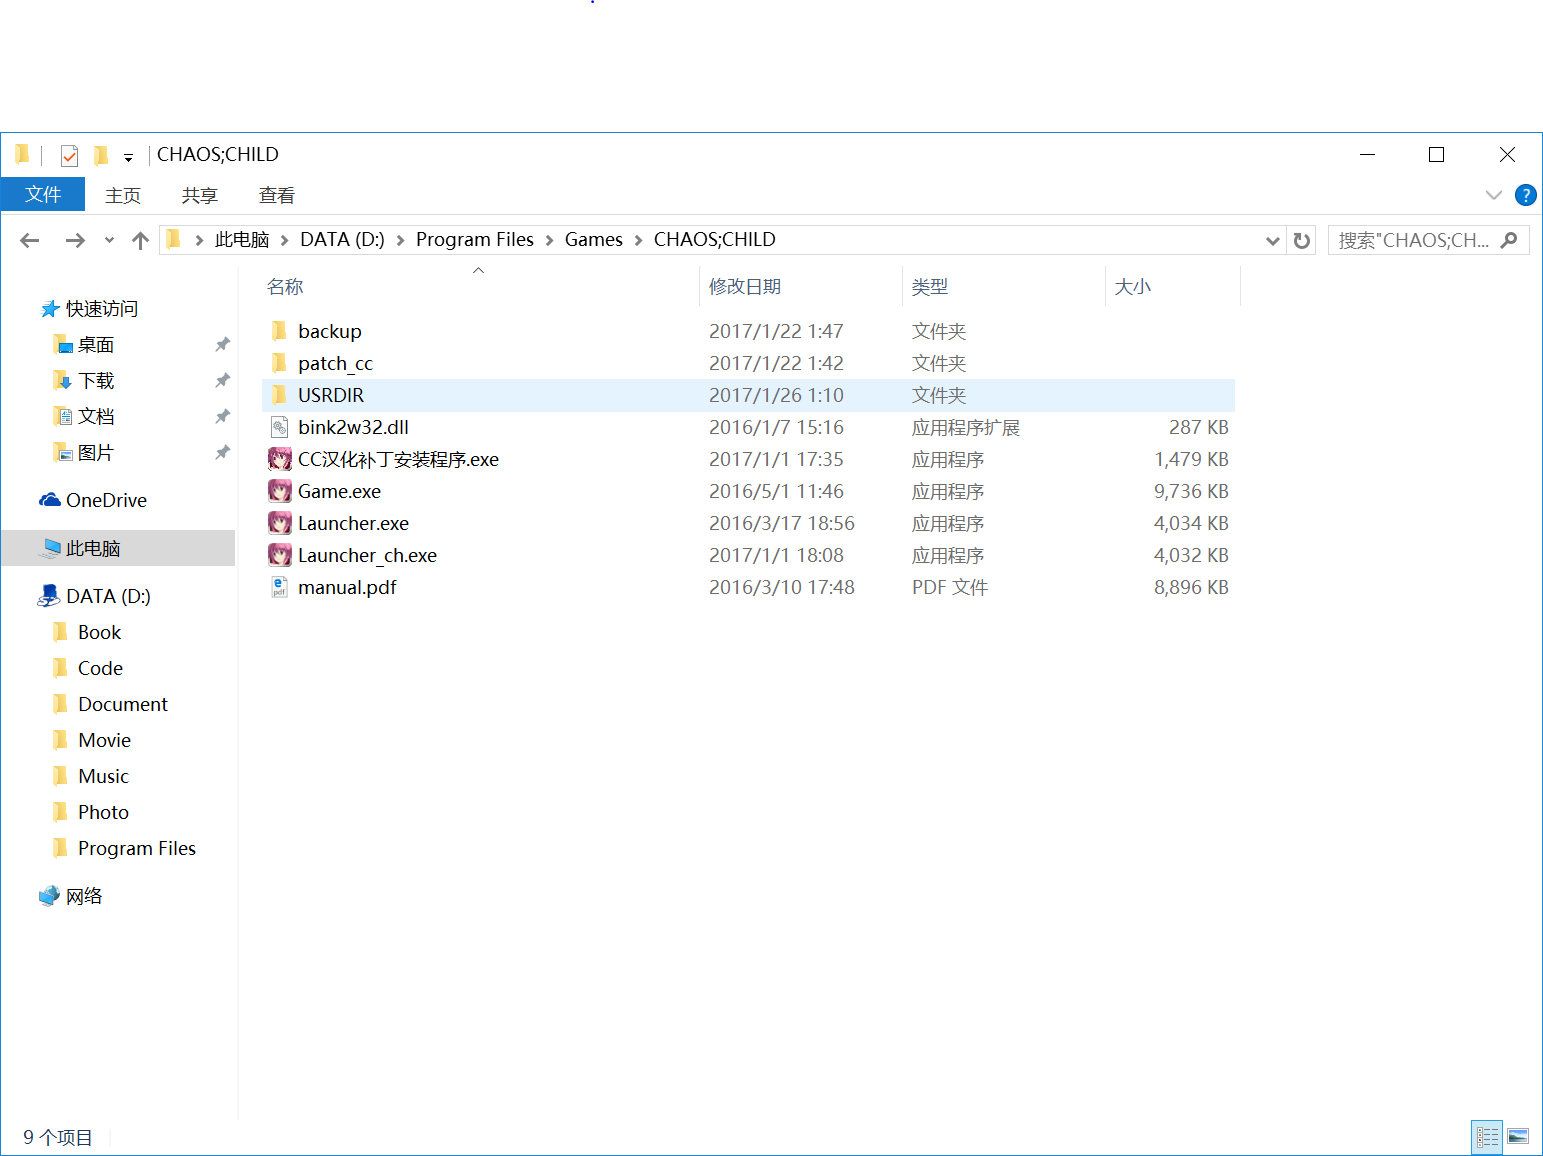The width and height of the screenshot is (1543, 1156).
Task: Open the Movie folder in navigation pane
Action: pyautogui.click(x=104, y=740)
